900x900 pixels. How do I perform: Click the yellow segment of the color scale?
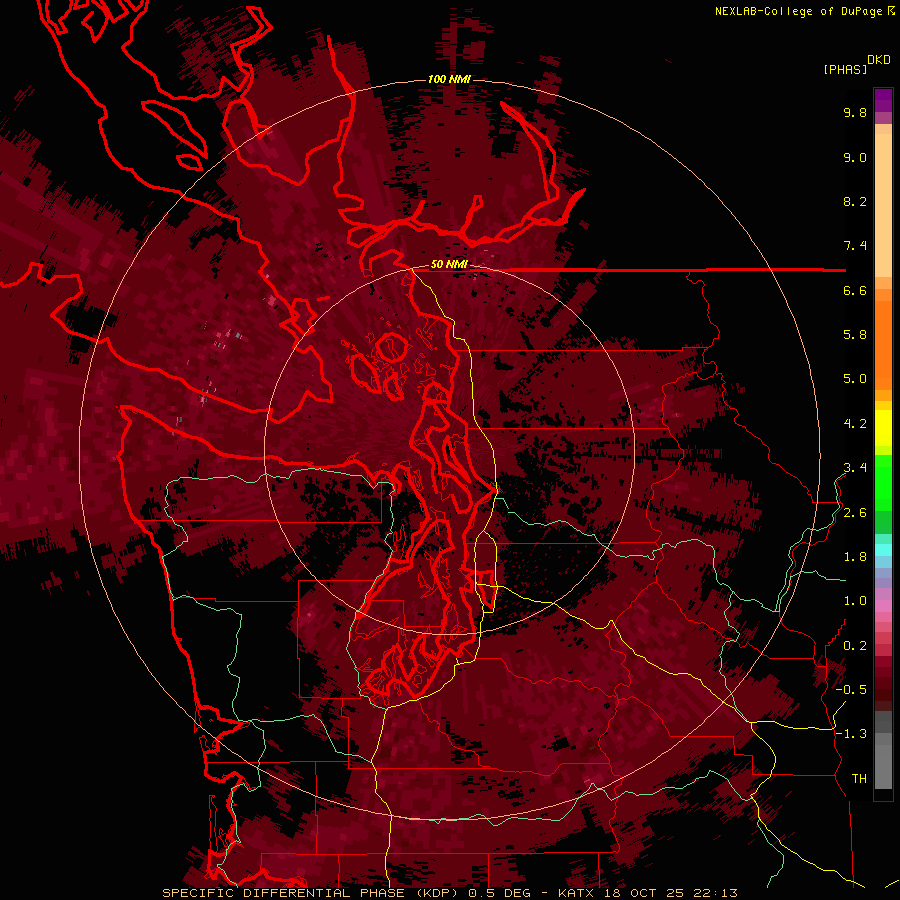tap(883, 428)
